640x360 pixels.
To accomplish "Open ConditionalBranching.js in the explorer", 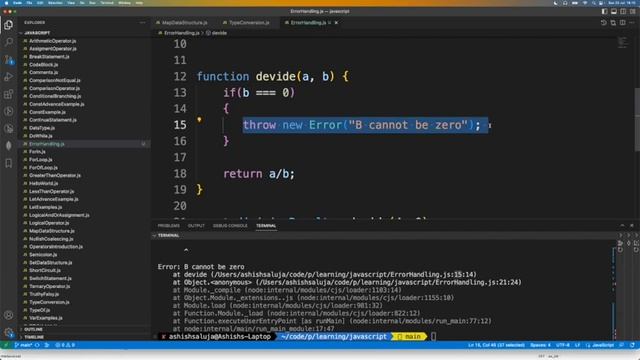I will (55, 96).
